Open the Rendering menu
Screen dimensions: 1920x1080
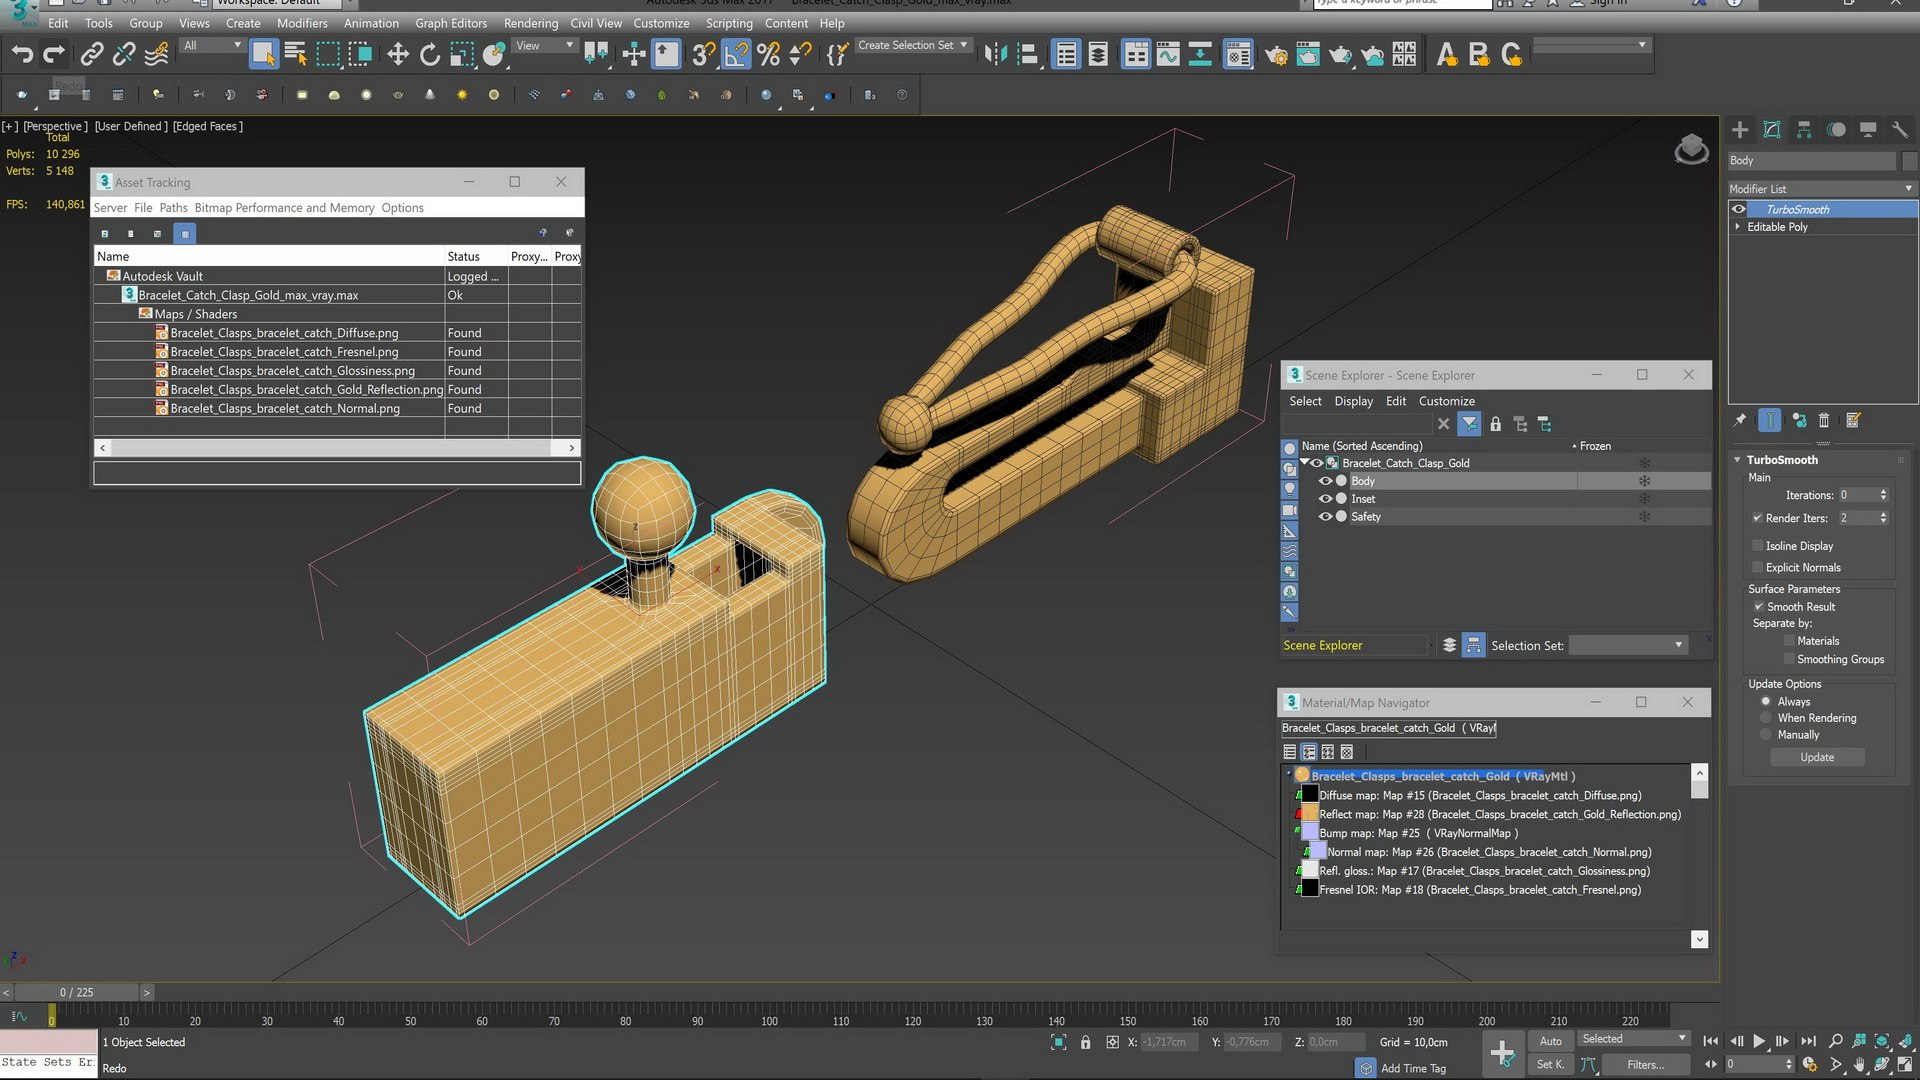click(530, 23)
